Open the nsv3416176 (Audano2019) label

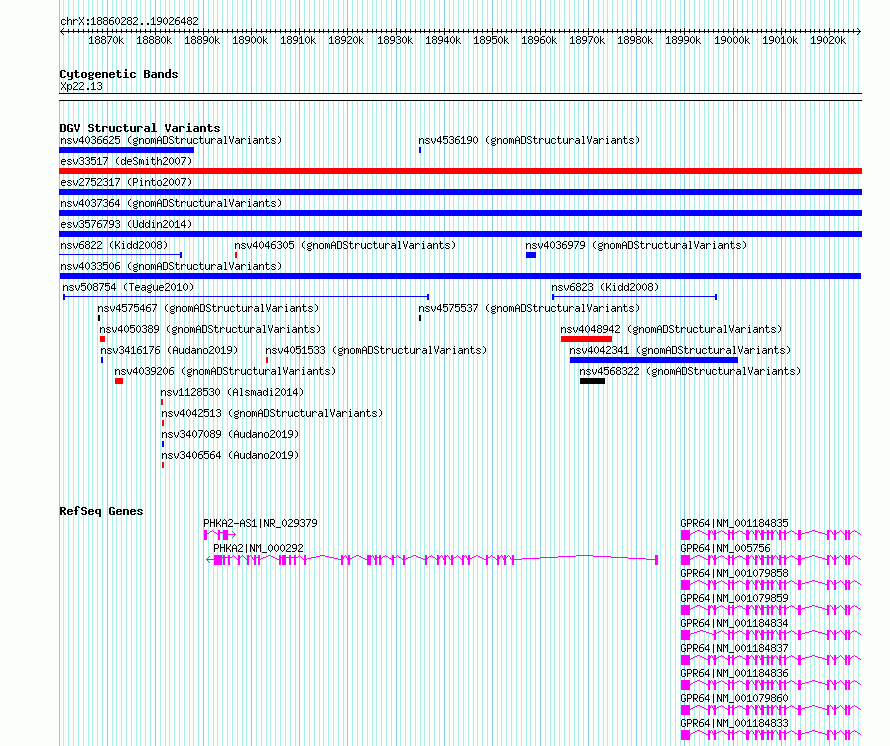[169, 350]
